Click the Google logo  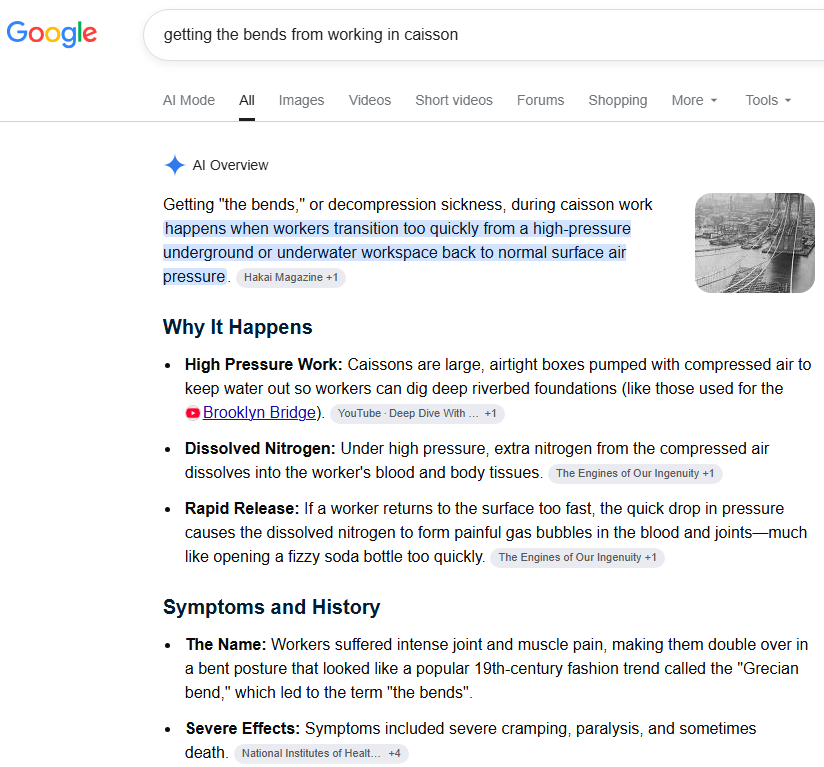[x=52, y=34]
